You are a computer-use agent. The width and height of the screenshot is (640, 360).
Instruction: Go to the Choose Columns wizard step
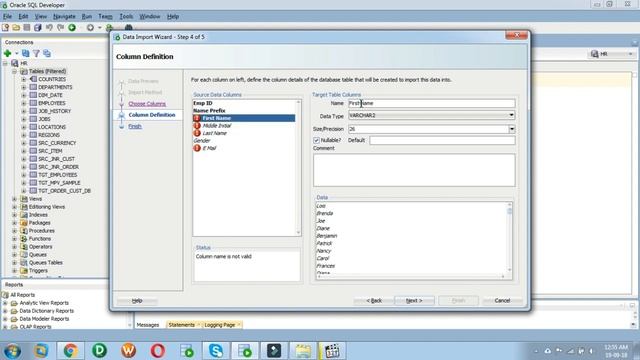[147, 104]
